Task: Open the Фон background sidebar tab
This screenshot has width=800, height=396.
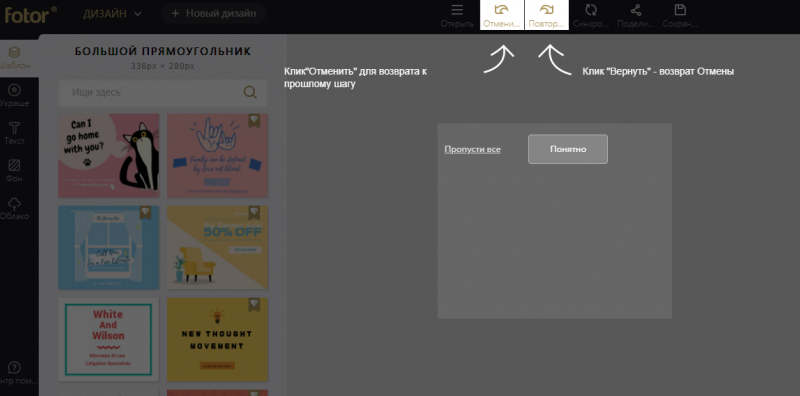Action: coord(15,171)
